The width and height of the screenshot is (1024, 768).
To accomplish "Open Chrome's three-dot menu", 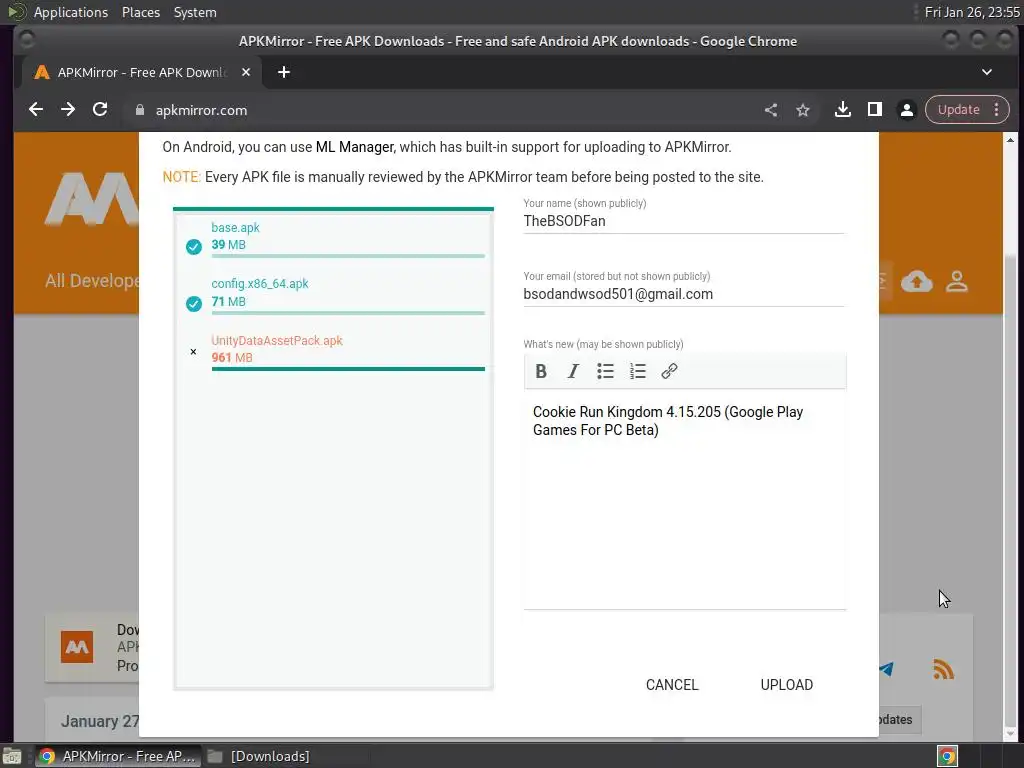I will 997,110.
